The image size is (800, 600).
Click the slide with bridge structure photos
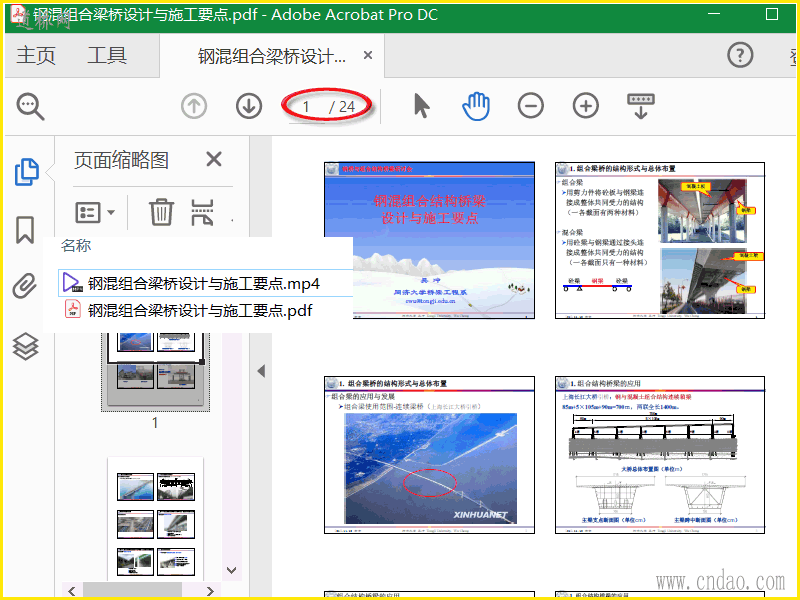click(x=660, y=240)
